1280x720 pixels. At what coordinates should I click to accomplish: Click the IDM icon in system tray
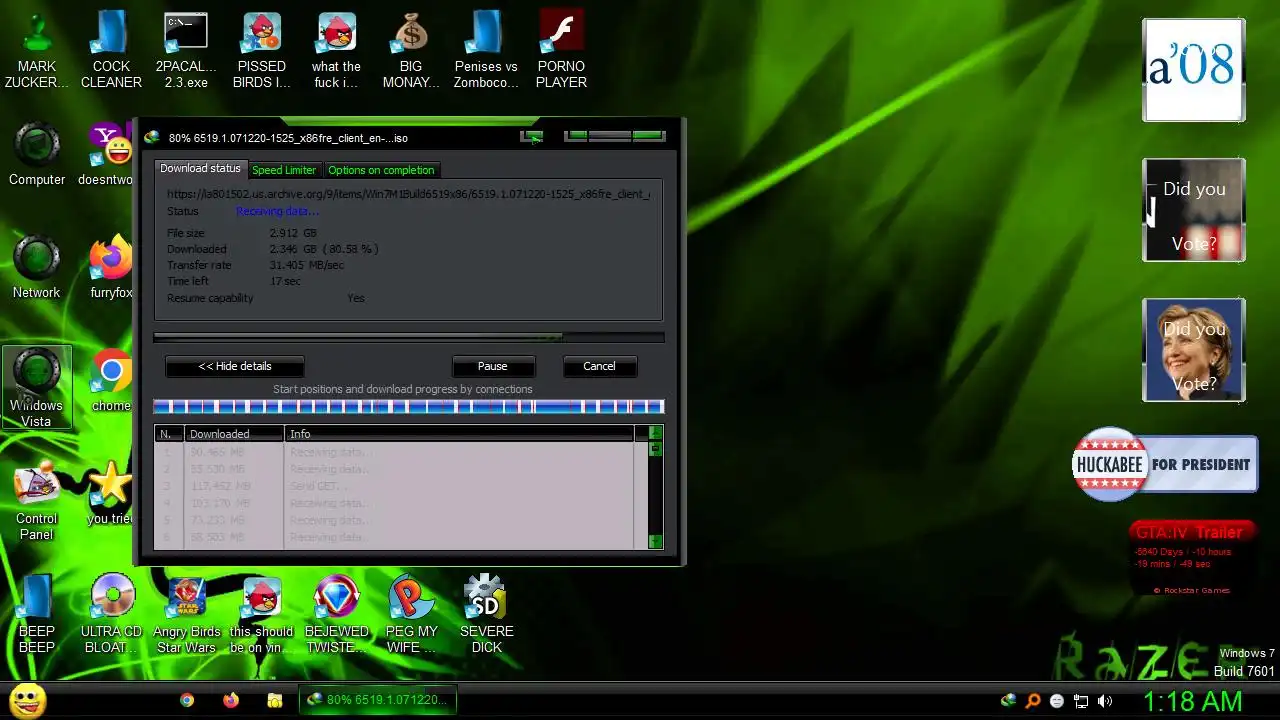click(x=1008, y=701)
